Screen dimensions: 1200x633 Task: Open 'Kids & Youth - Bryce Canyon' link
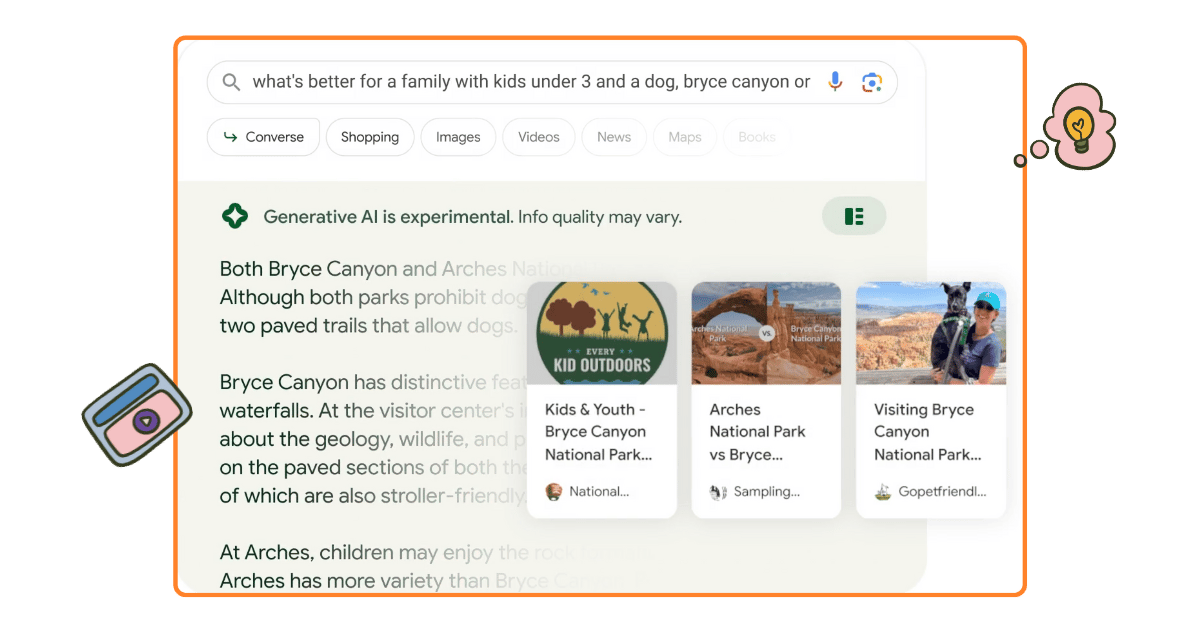point(598,432)
